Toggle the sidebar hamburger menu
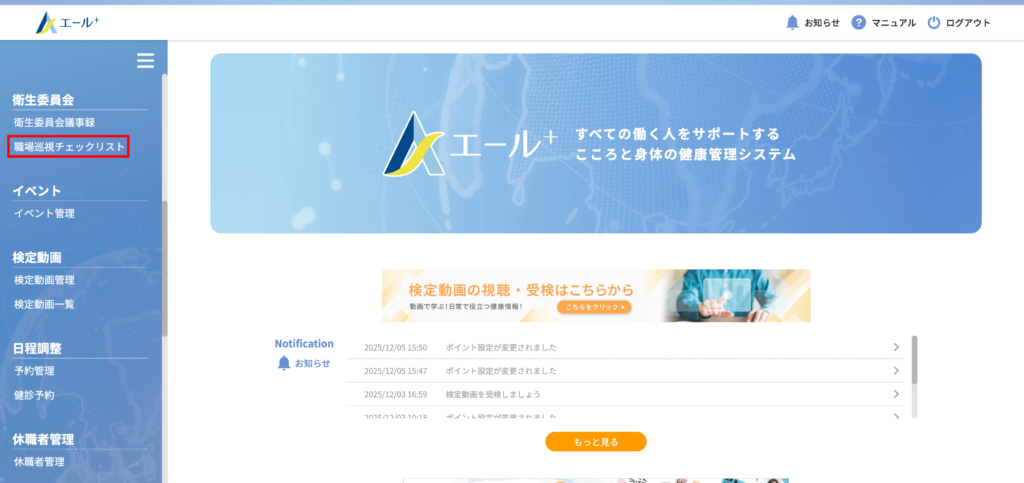Image resolution: width=1024 pixels, height=483 pixels. 145,61
